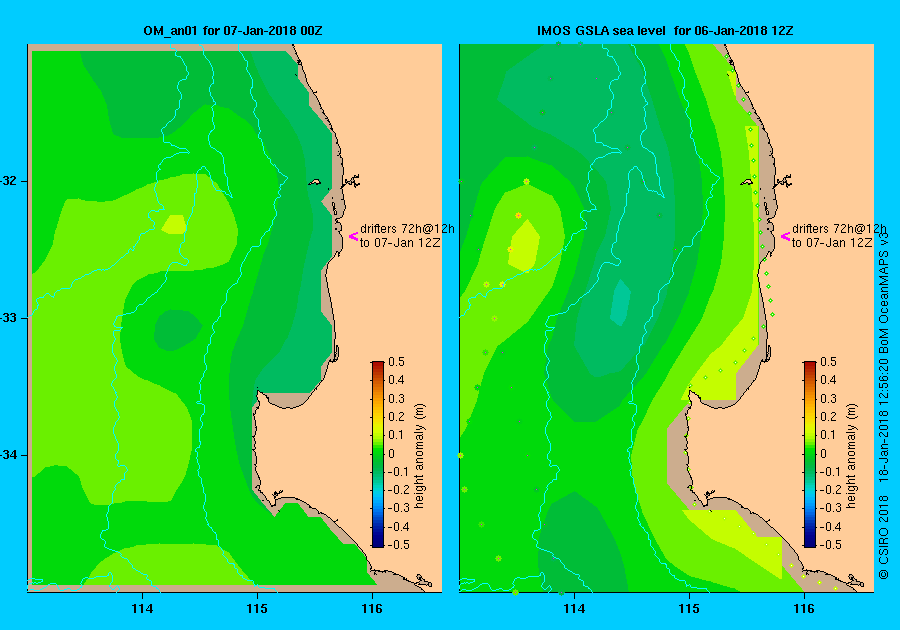
Task: Click the vertical timestamp "18-Jan-2018 12:56:20"
Action: coord(884,420)
